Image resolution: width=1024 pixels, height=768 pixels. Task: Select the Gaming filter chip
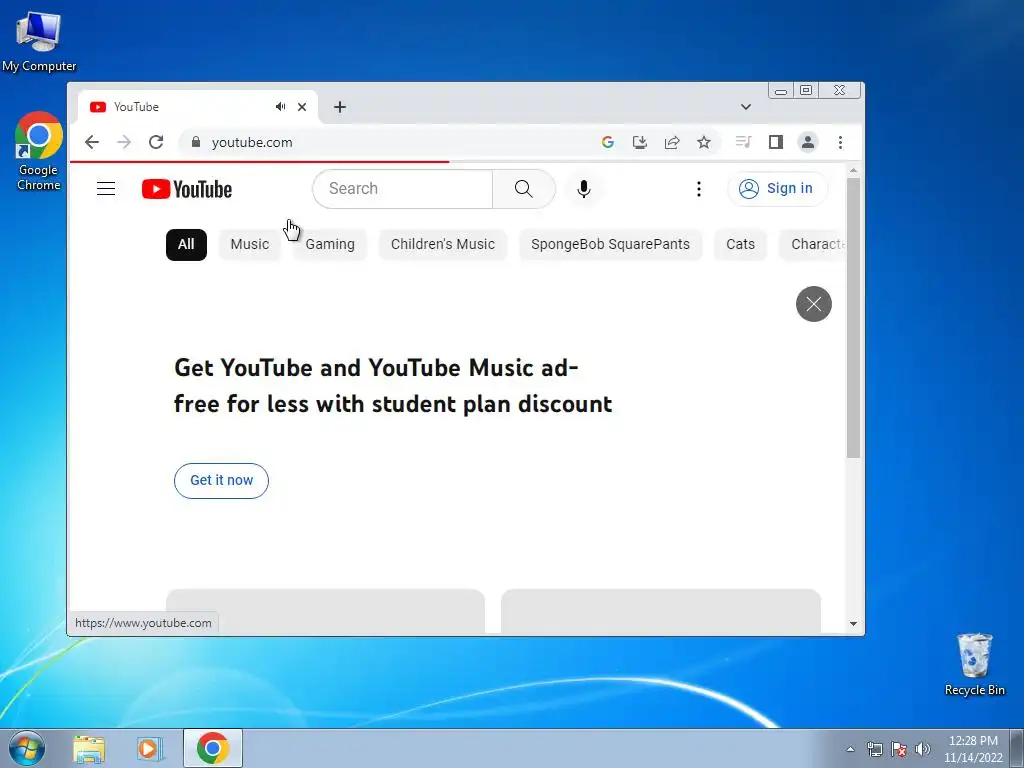coord(330,245)
